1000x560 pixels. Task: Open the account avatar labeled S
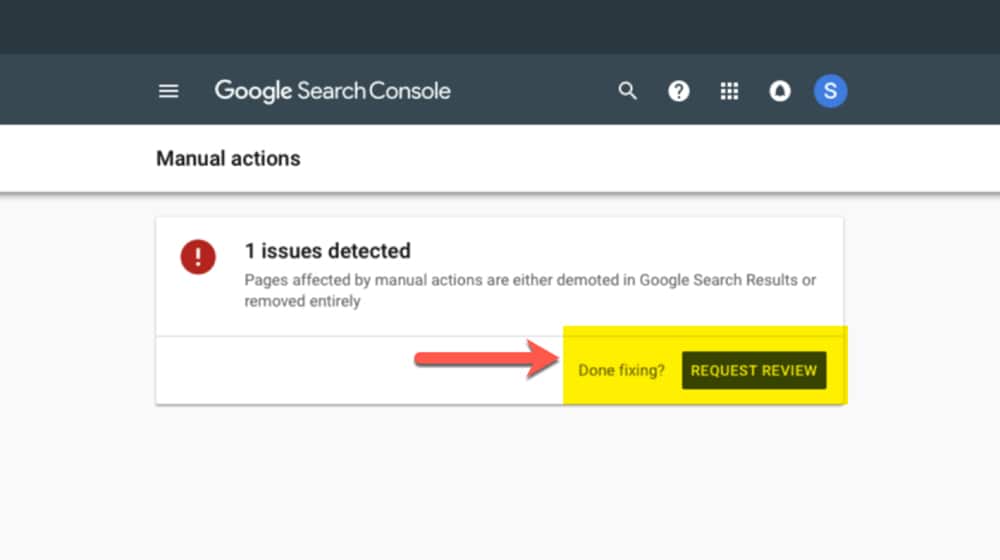[830, 91]
